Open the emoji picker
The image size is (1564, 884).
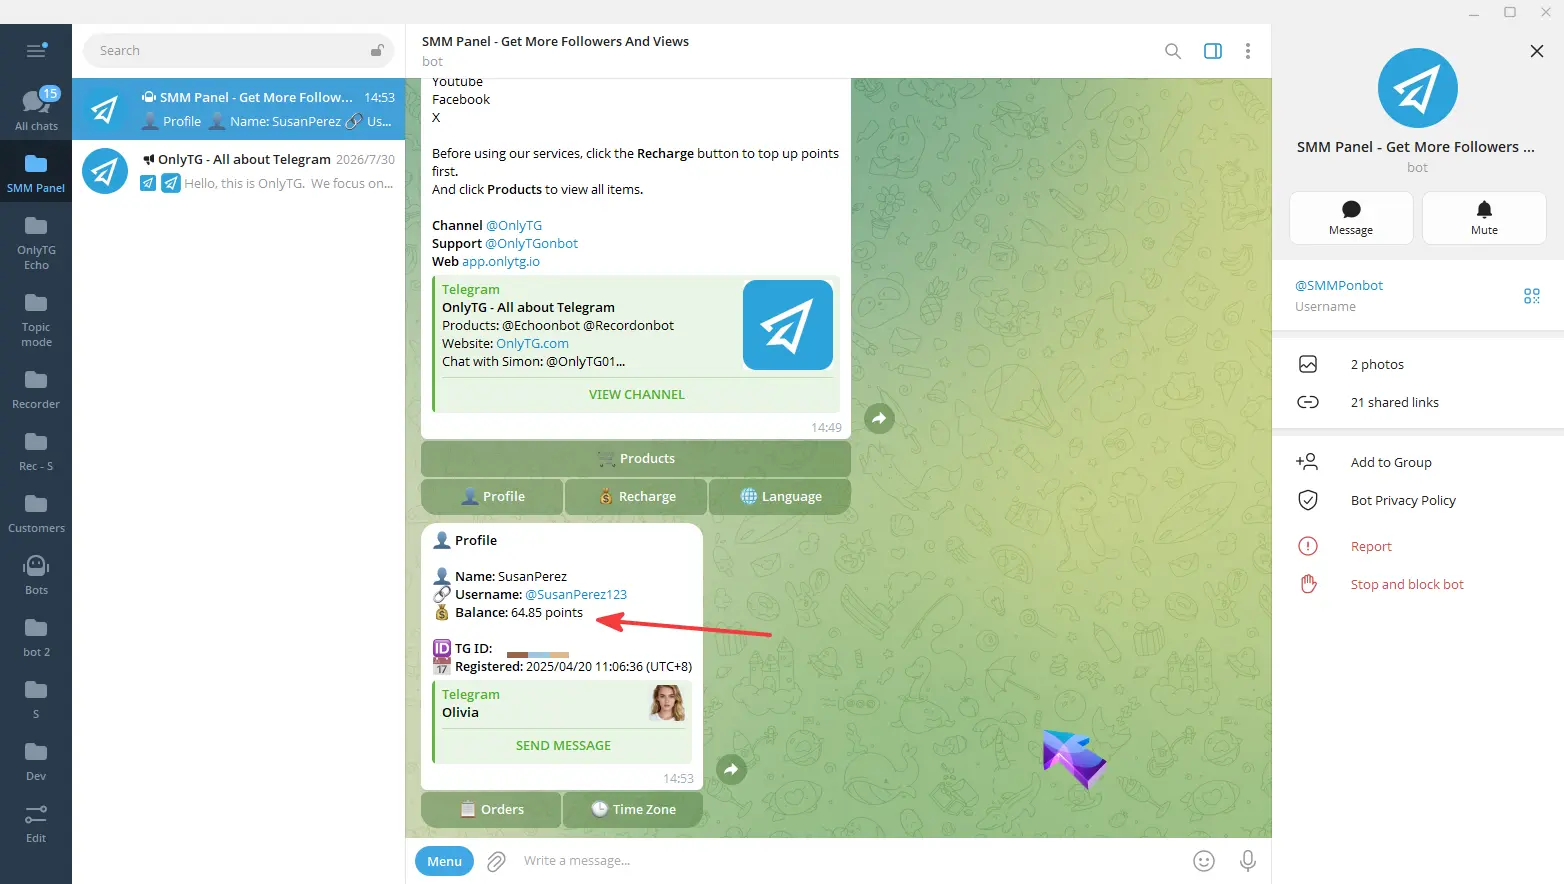(x=1204, y=861)
